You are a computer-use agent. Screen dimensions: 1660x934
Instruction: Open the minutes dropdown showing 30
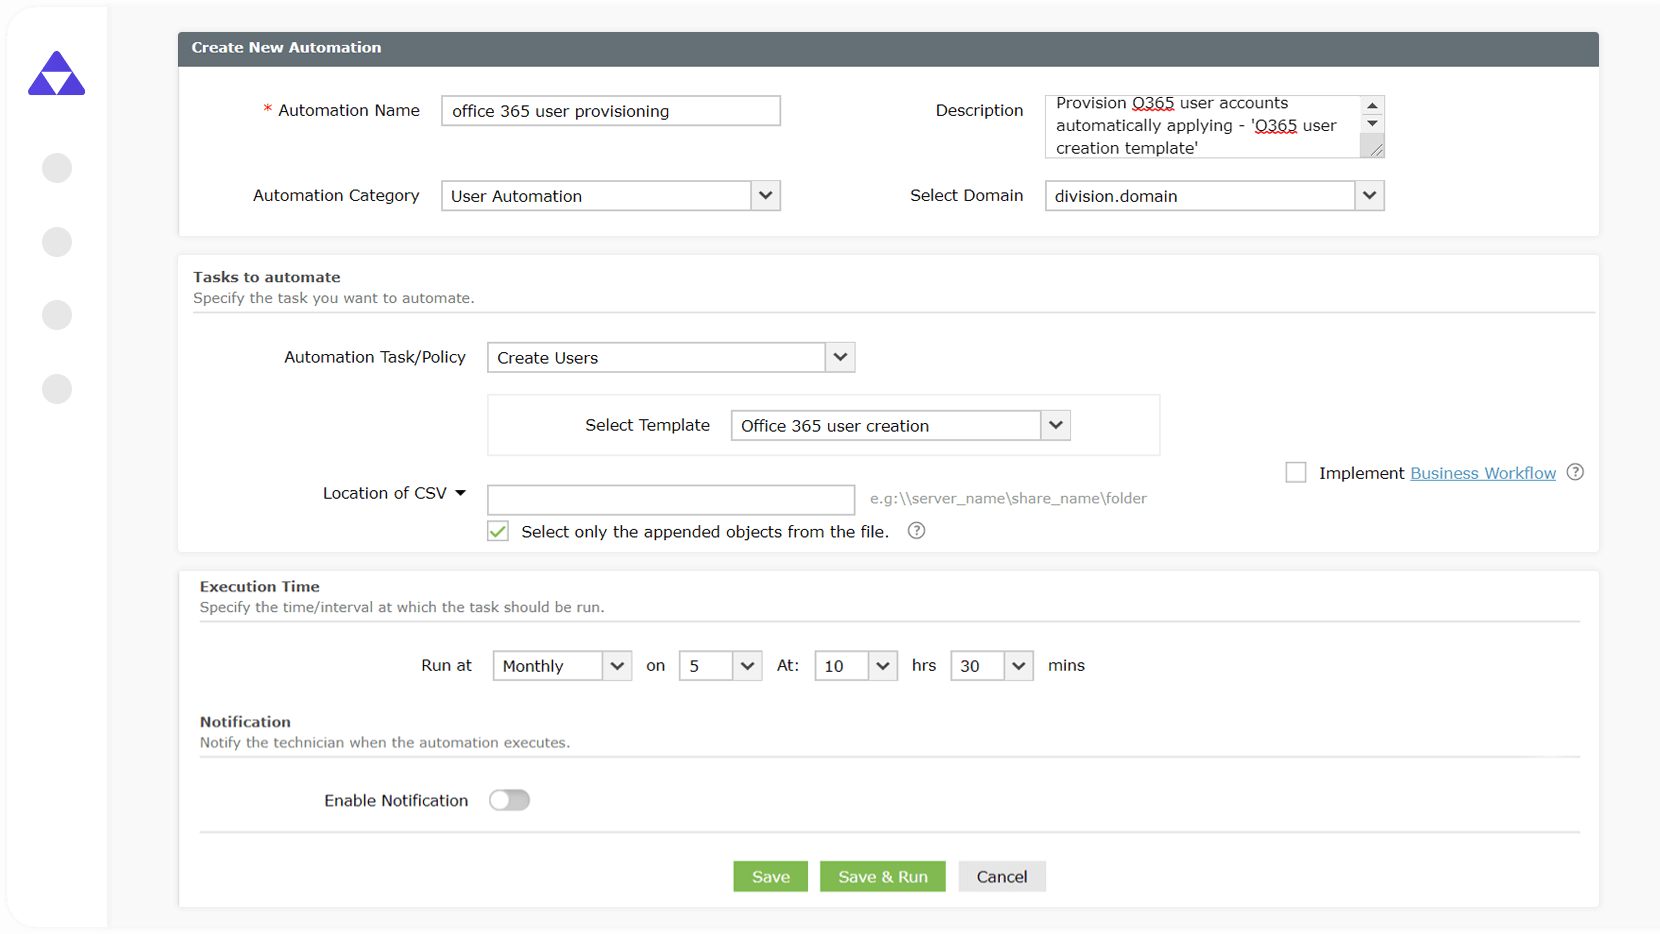click(x=992, y=666)
